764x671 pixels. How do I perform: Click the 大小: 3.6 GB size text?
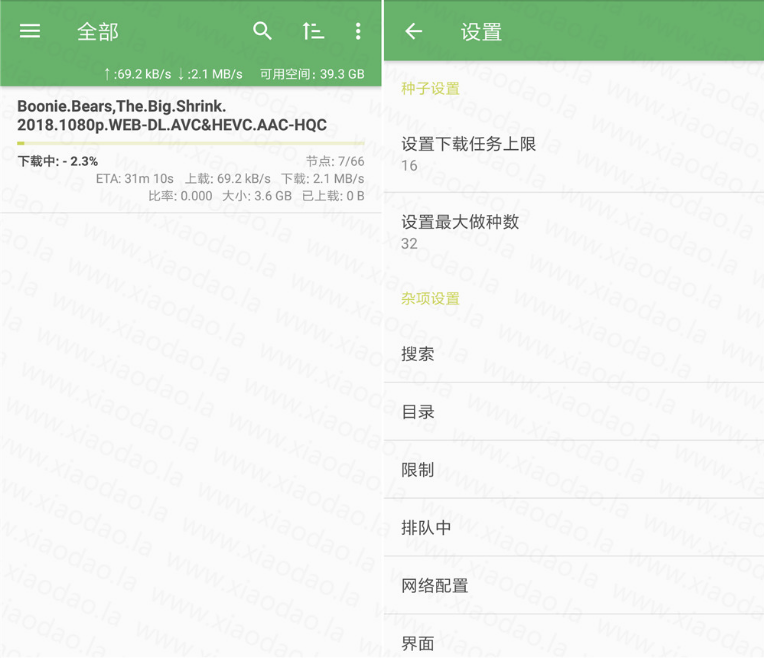pos(257,196)
